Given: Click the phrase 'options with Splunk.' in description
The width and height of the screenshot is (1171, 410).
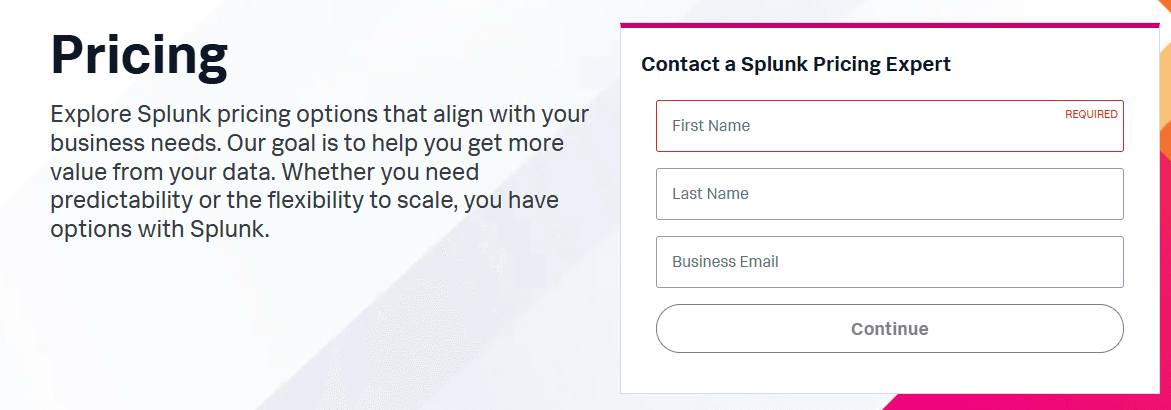Looking at the screenshot, I should tap(160, 230).
